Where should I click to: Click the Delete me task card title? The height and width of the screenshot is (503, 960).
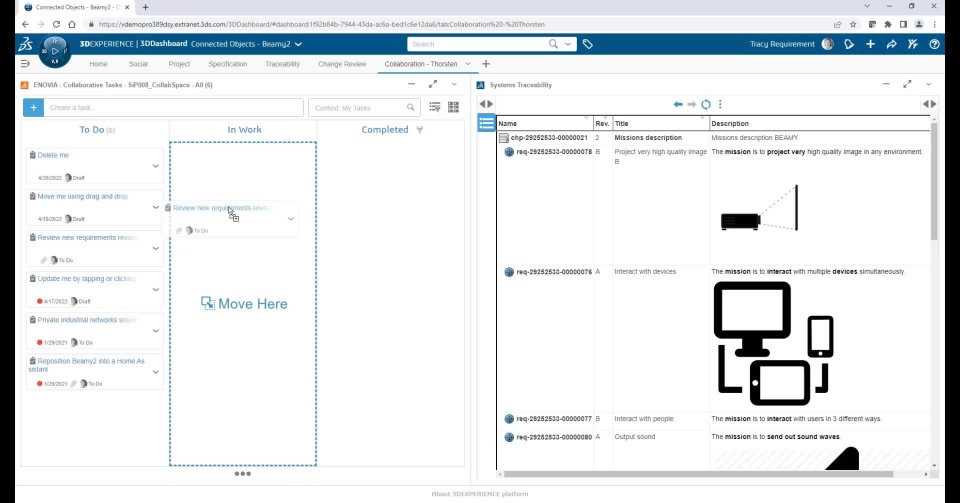pyautogui.click(x=53, y=155)
